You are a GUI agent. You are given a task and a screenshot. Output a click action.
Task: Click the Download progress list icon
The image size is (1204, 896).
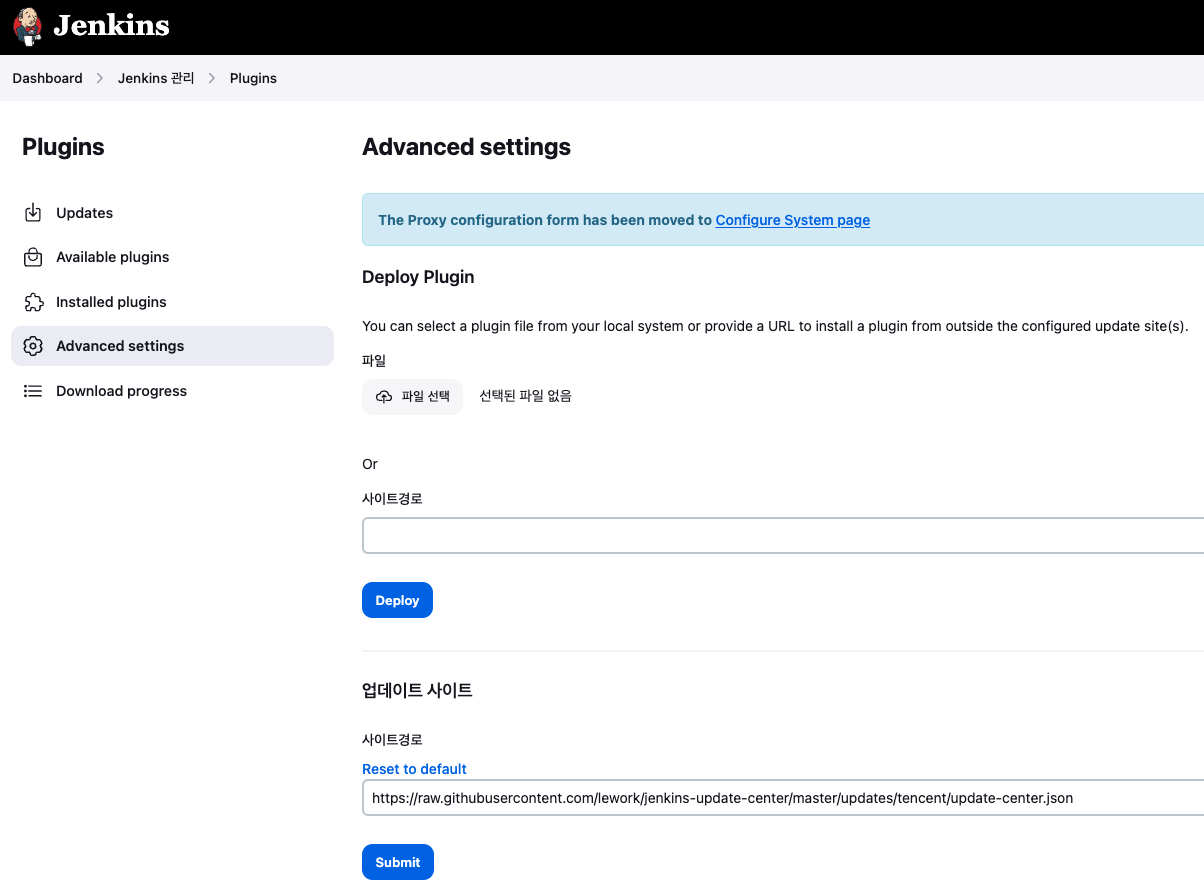point(33,391)
